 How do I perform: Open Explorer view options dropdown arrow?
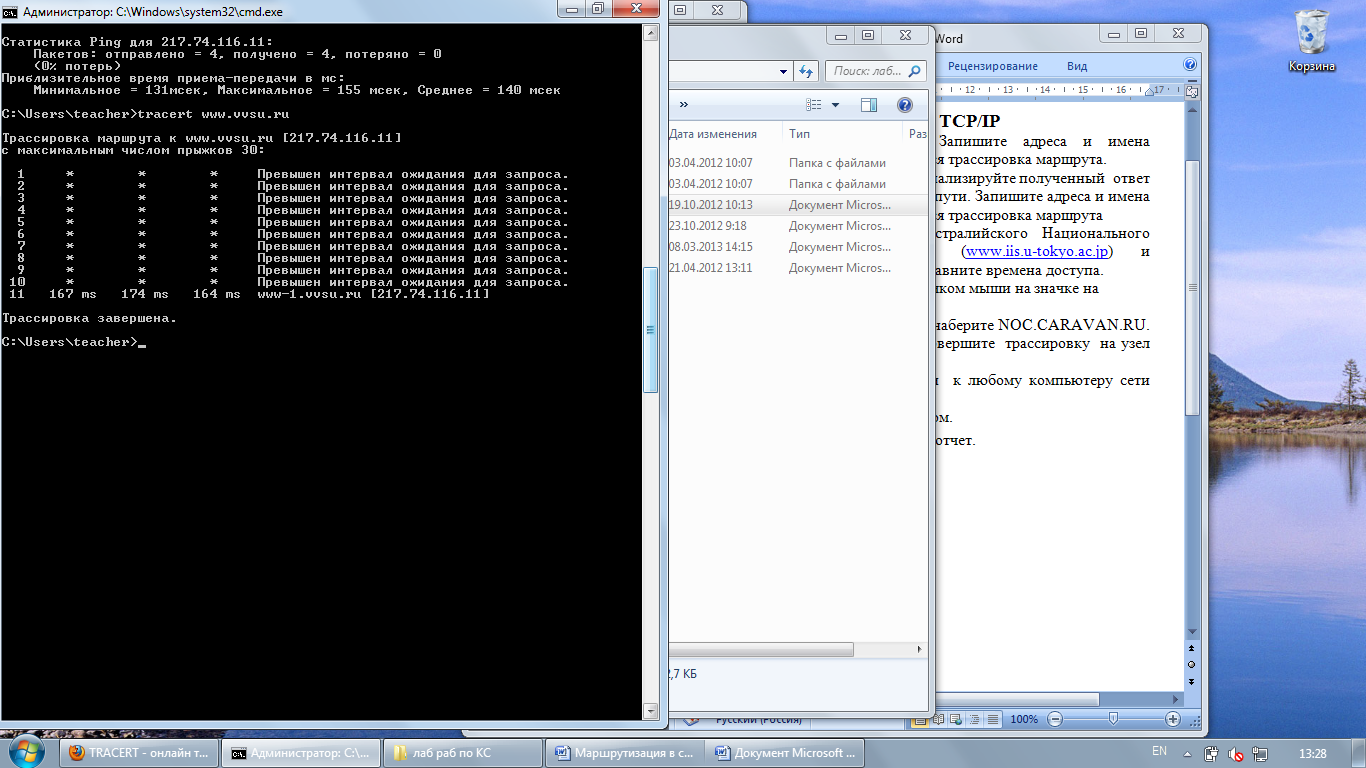tap(836, 105)
